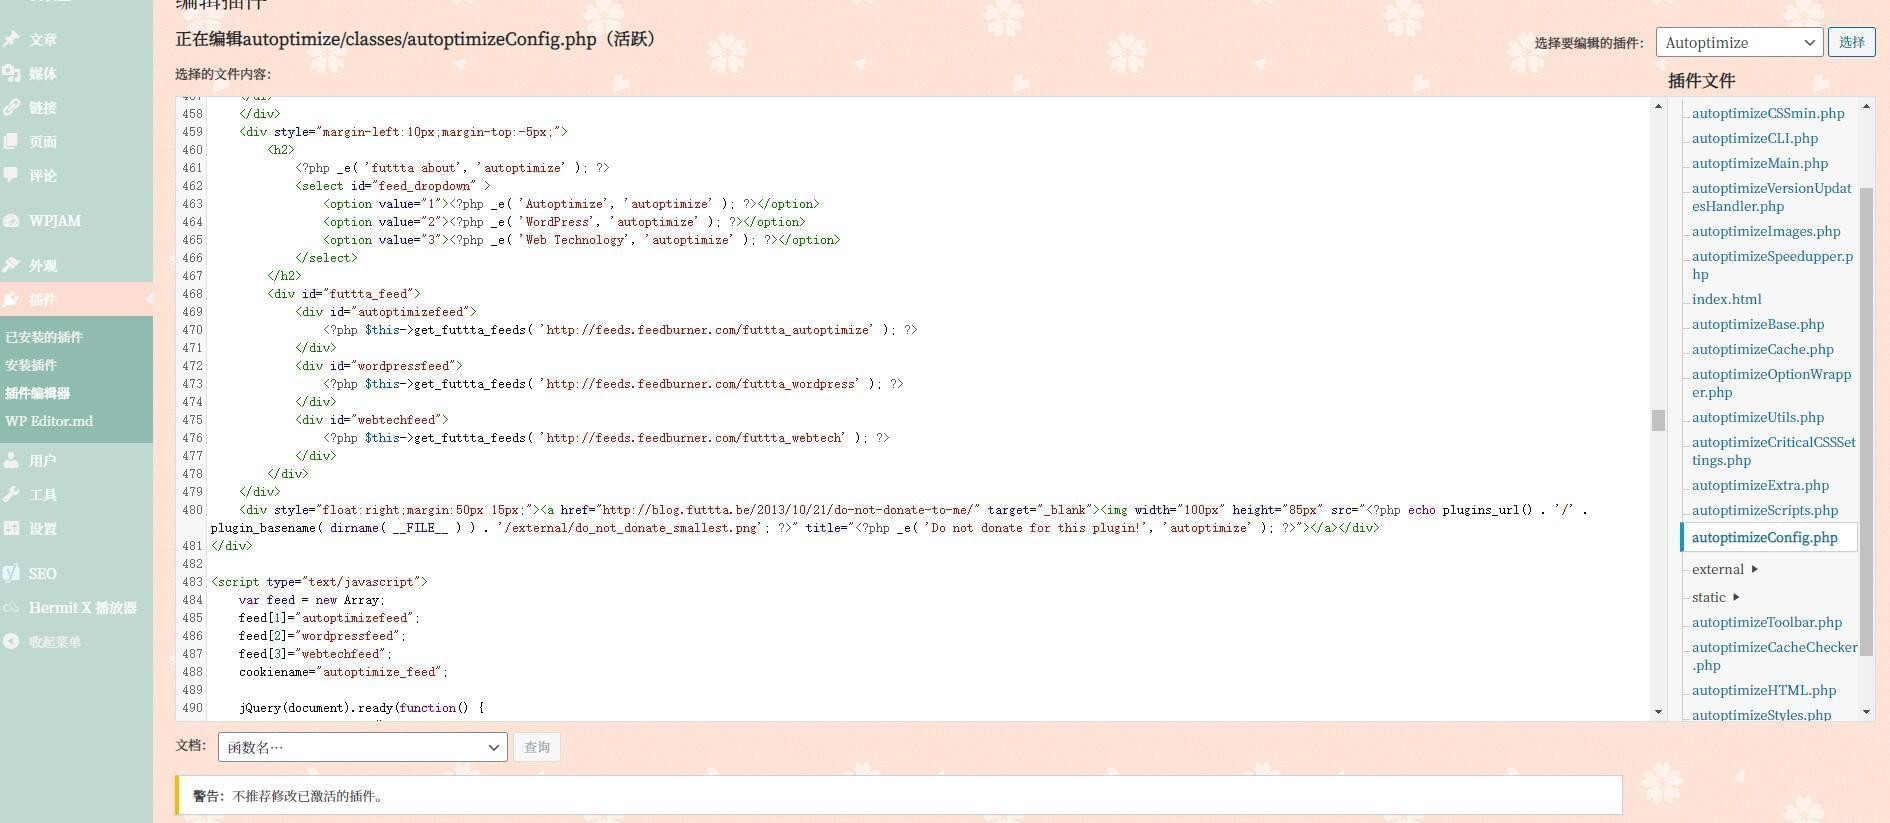The image size is (1890, 823).
Task: Open autoptimizeScripts.php file
Action: [x=1765, y=510]
